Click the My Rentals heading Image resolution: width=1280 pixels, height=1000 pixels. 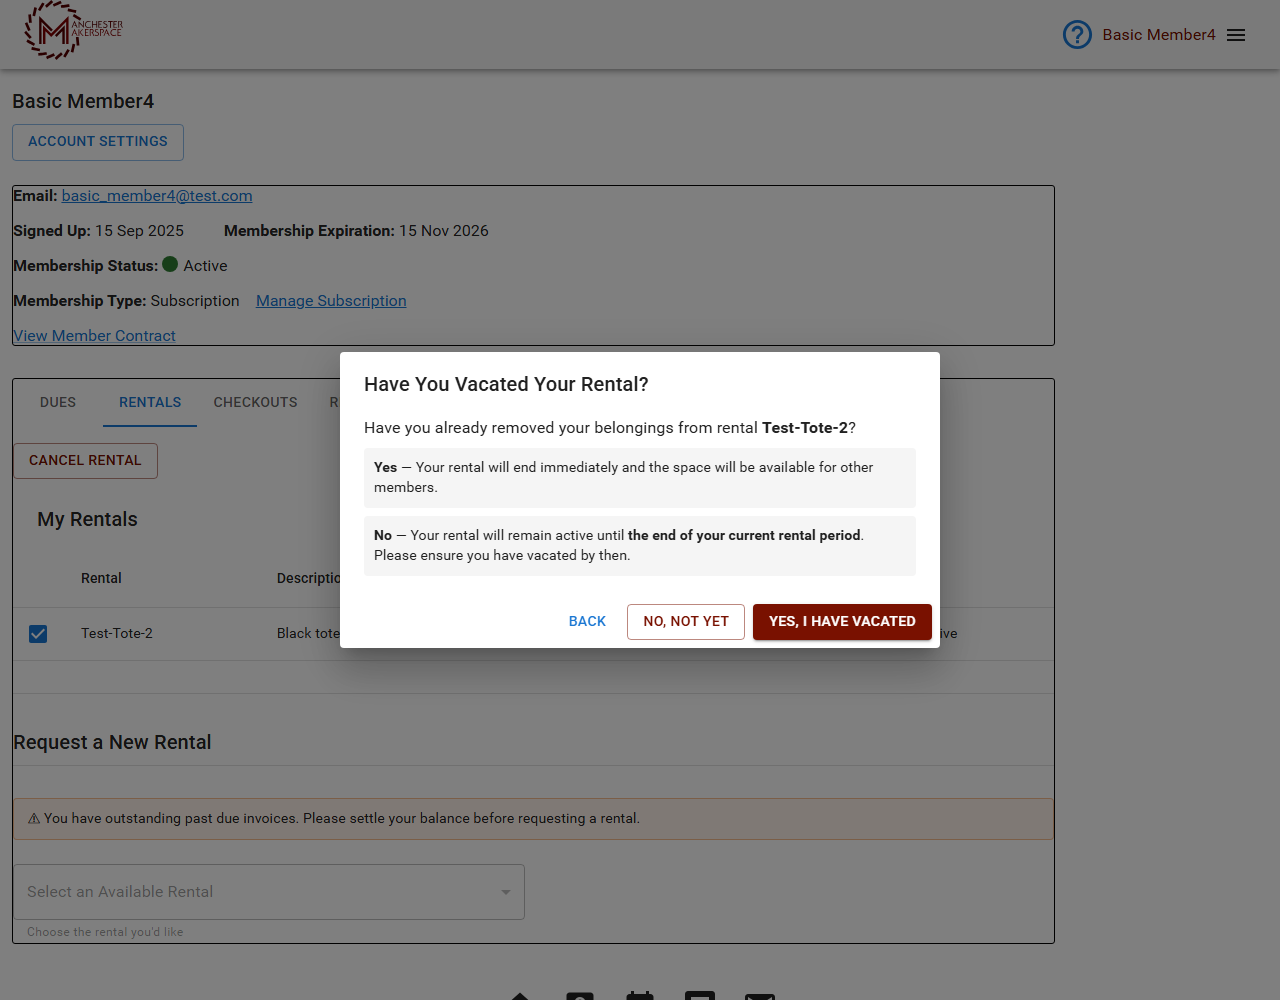tap(87, 520)
